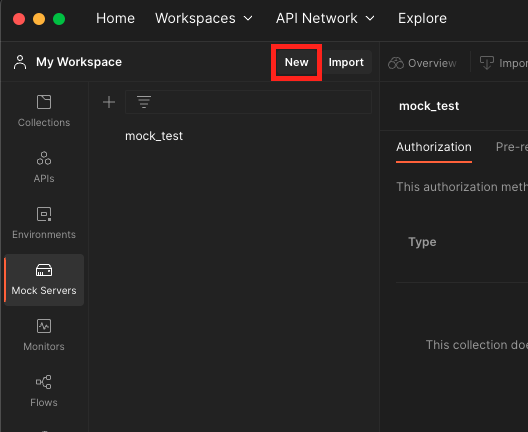Click the My Workspace label
Screen dimensions: 528x432
click(79, 62)
